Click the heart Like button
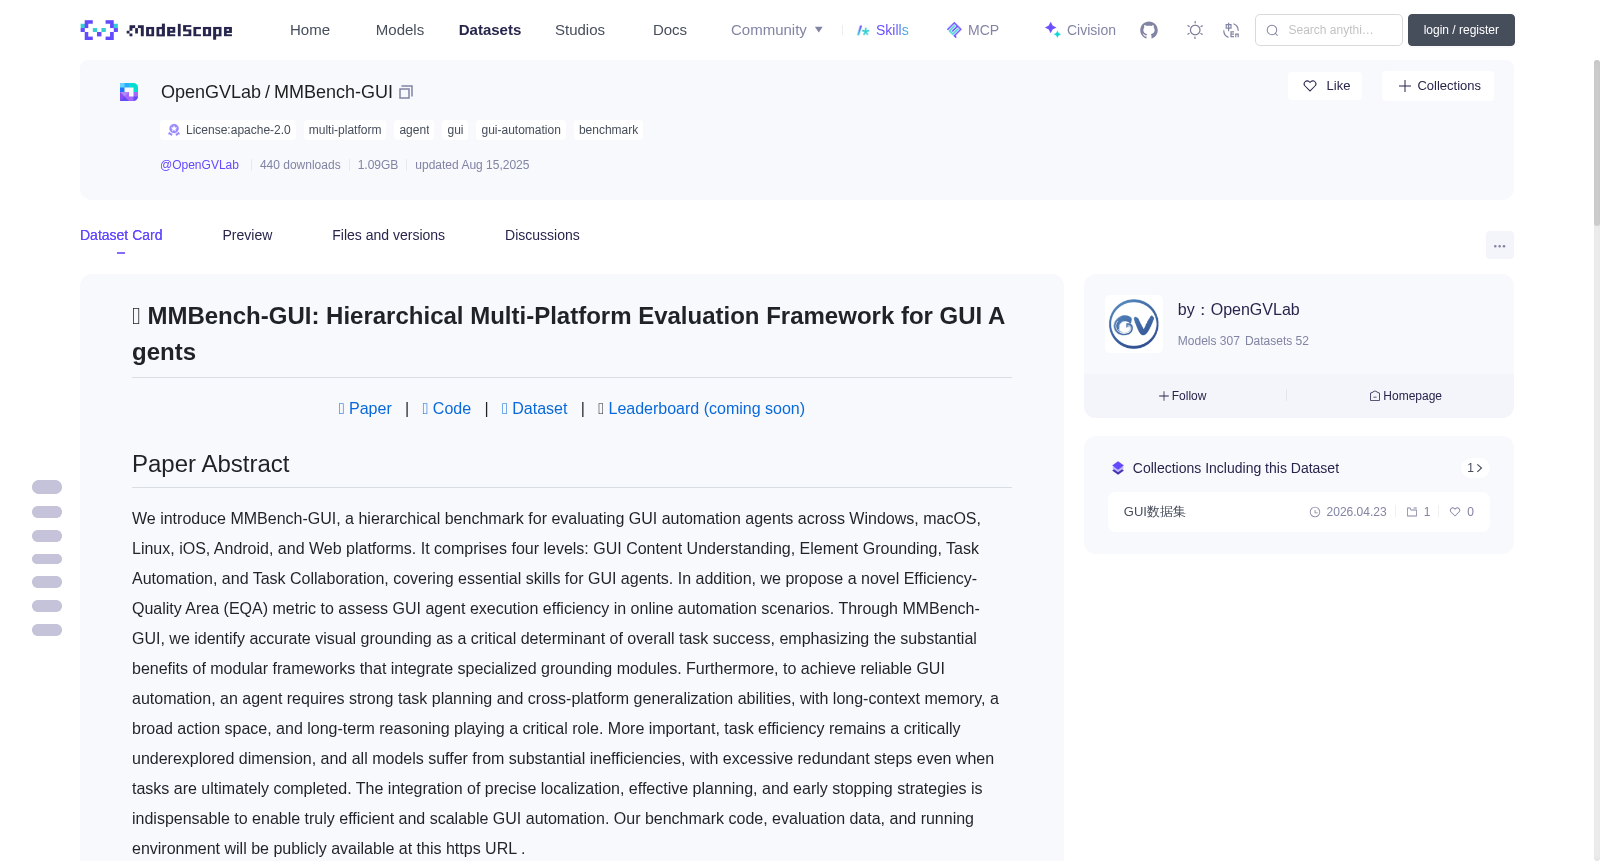This screenshot has height=861, width=1600. coord(1325,86)
